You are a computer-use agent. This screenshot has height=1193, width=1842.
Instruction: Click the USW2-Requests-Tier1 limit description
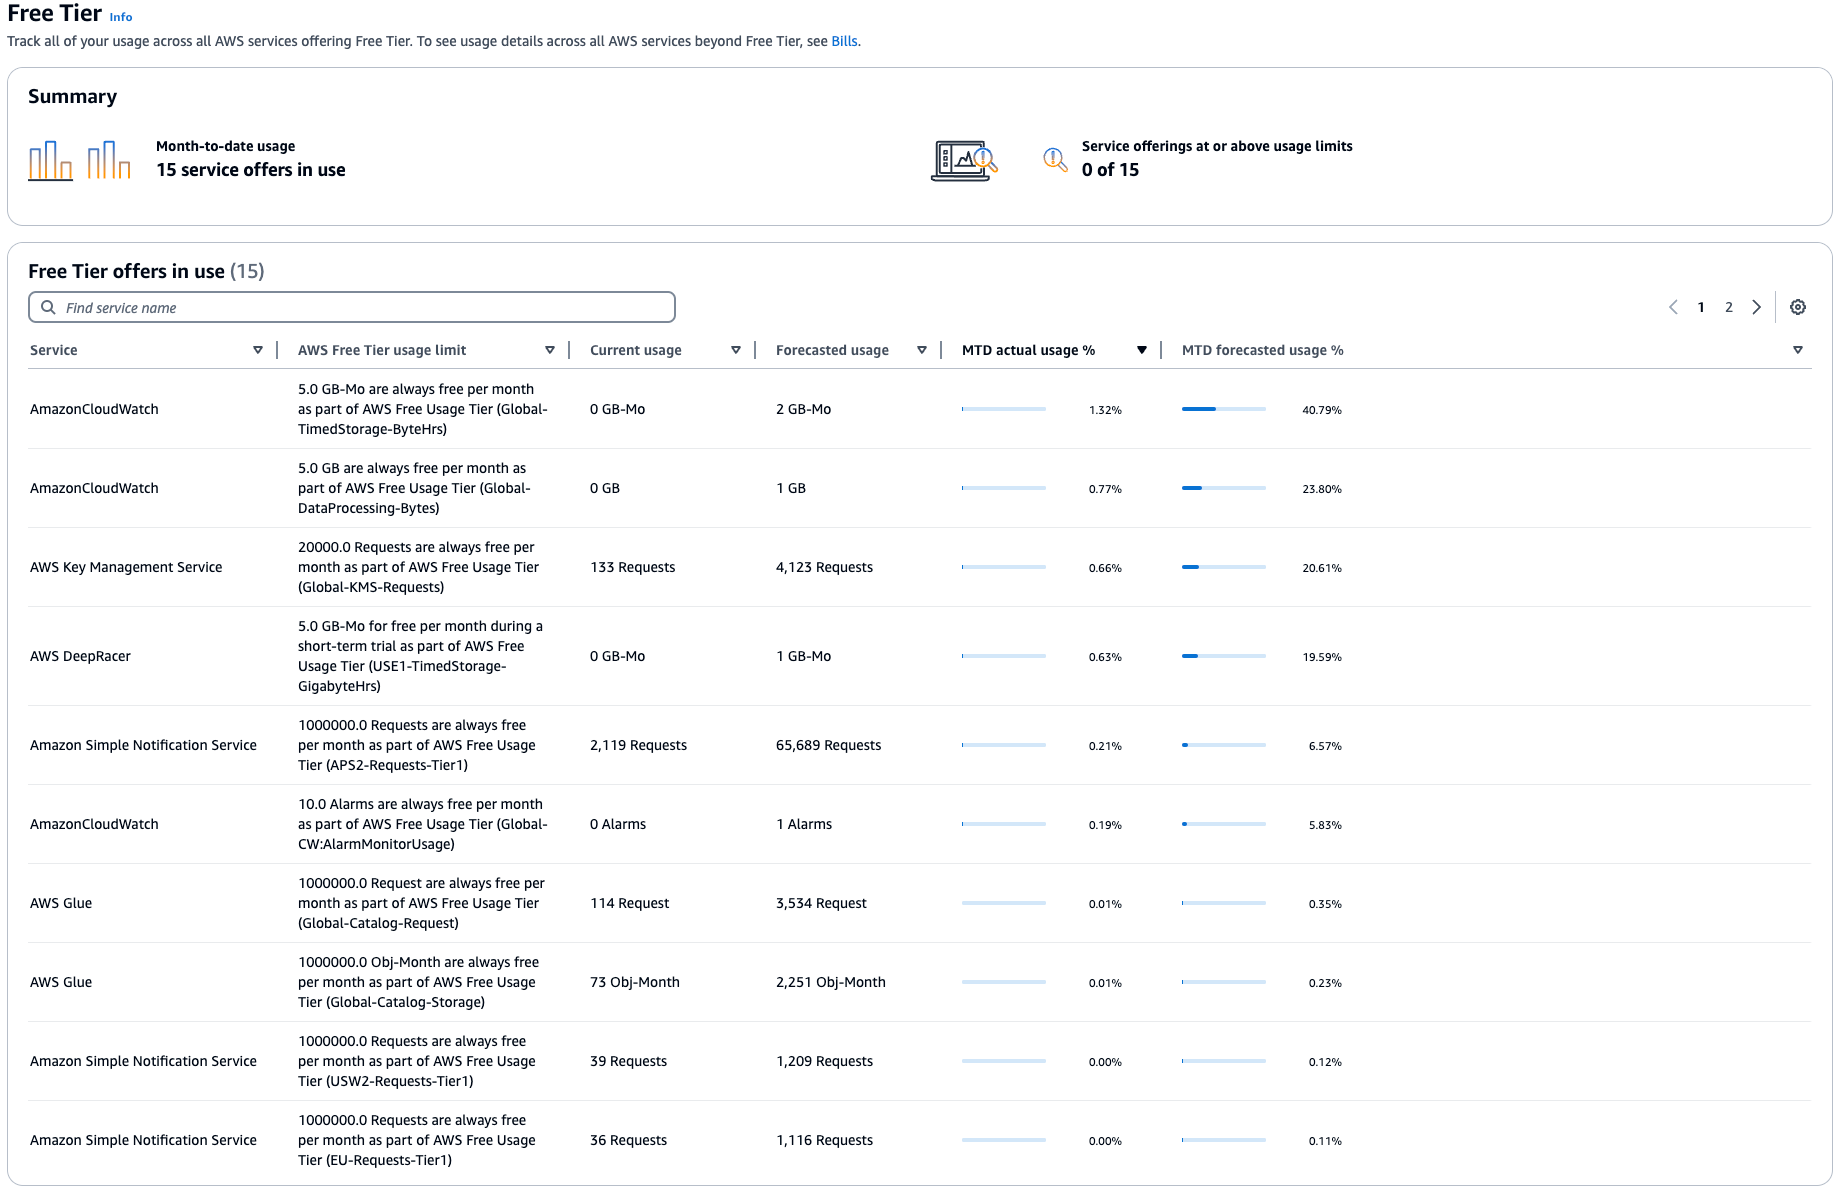pos(416,1061)
